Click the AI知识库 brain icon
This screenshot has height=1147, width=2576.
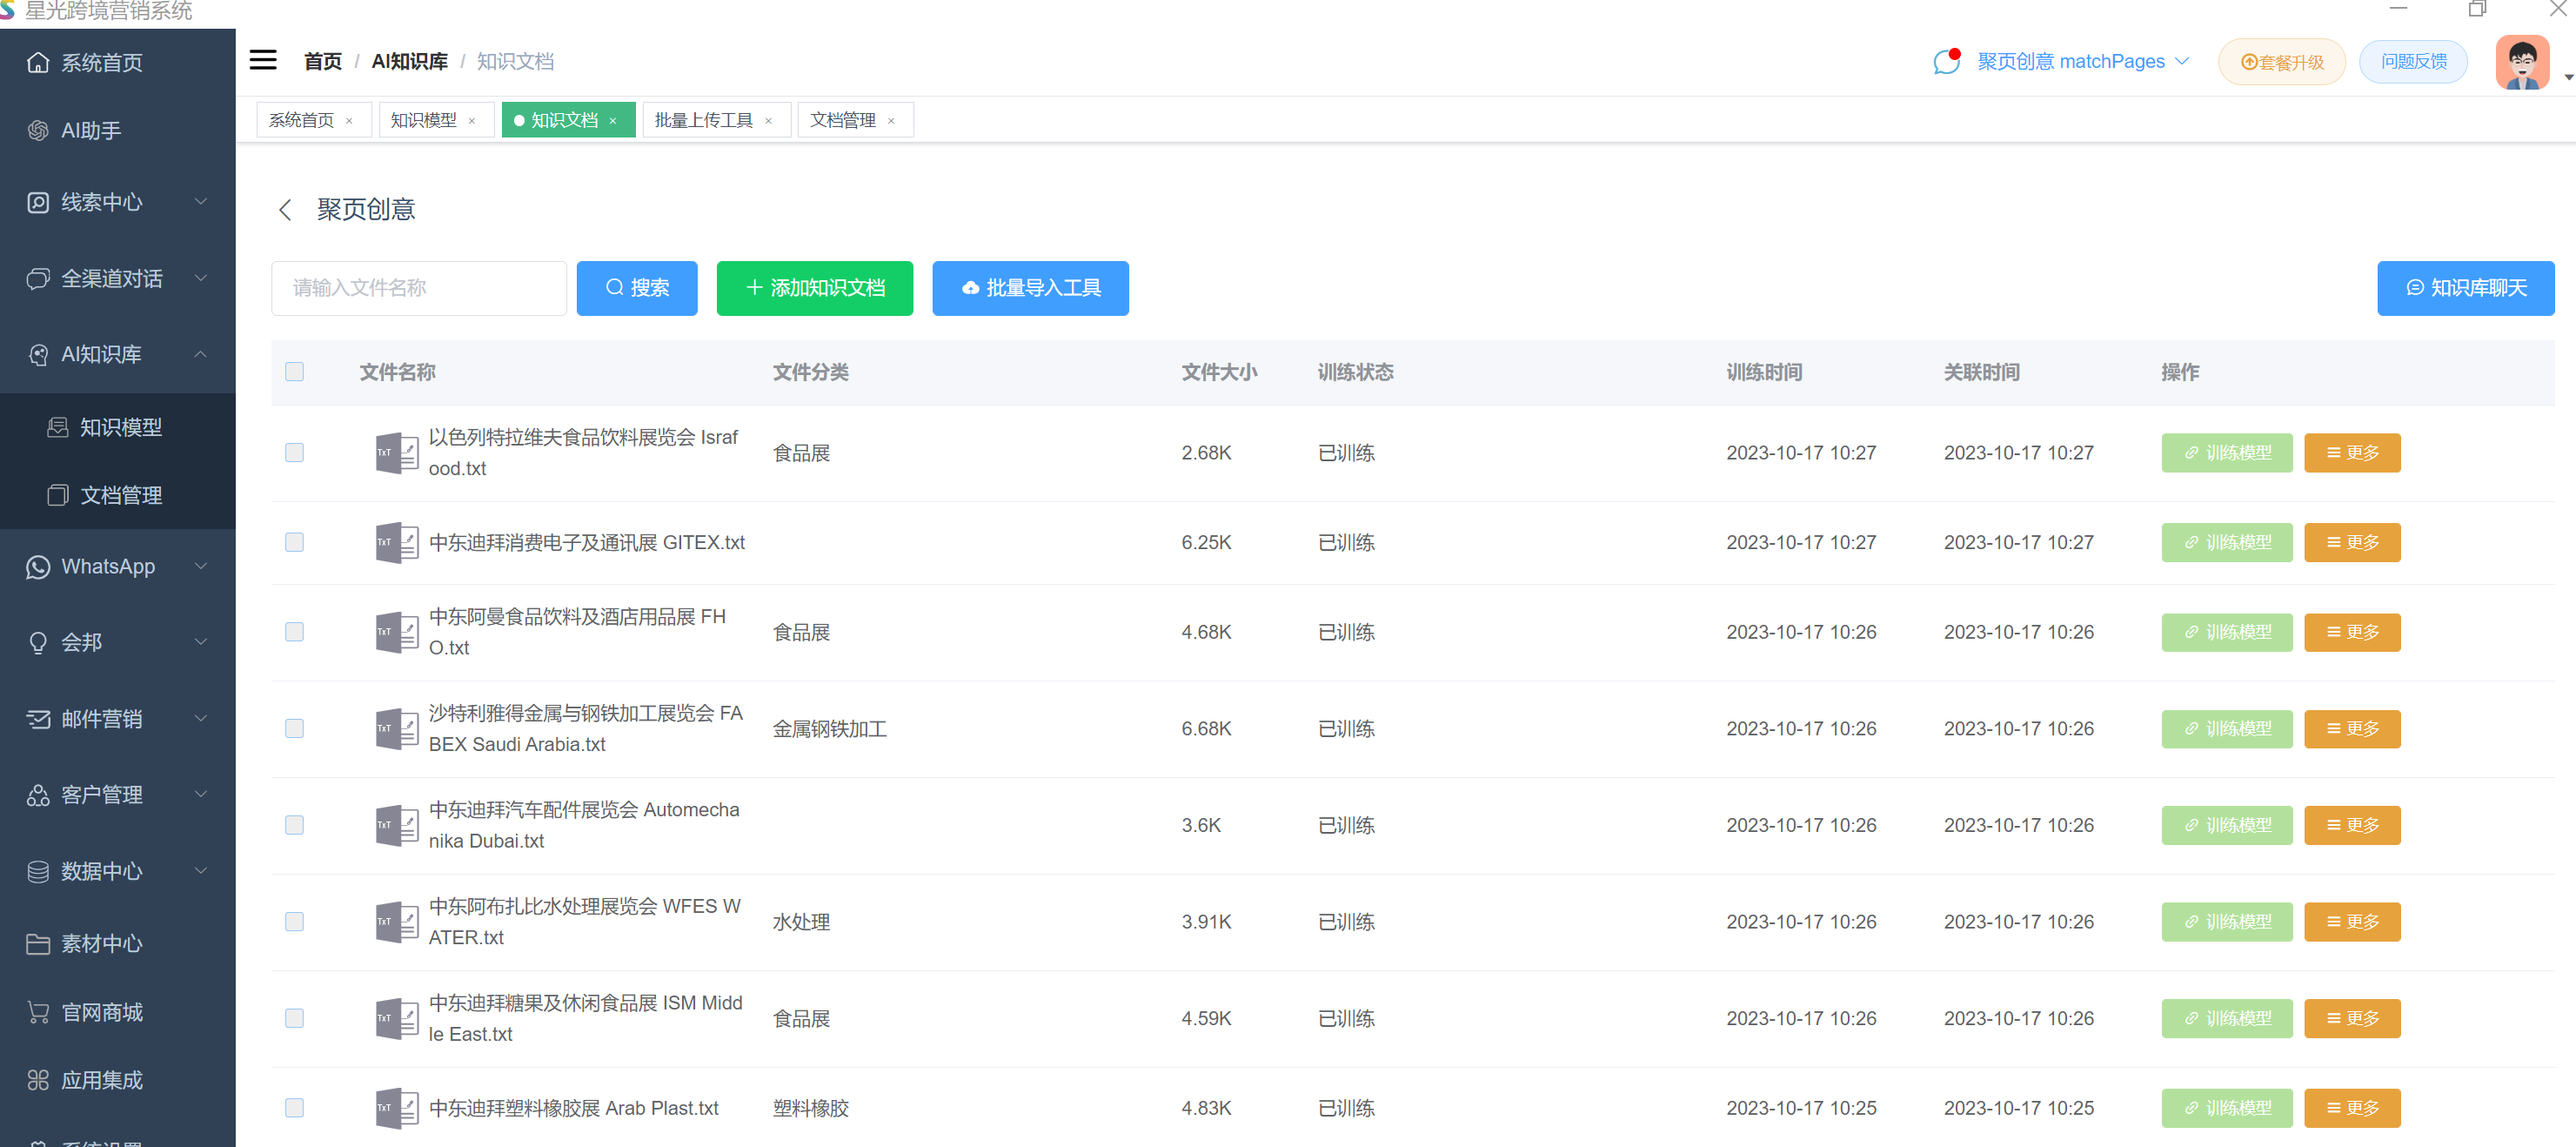coord(38,354)
